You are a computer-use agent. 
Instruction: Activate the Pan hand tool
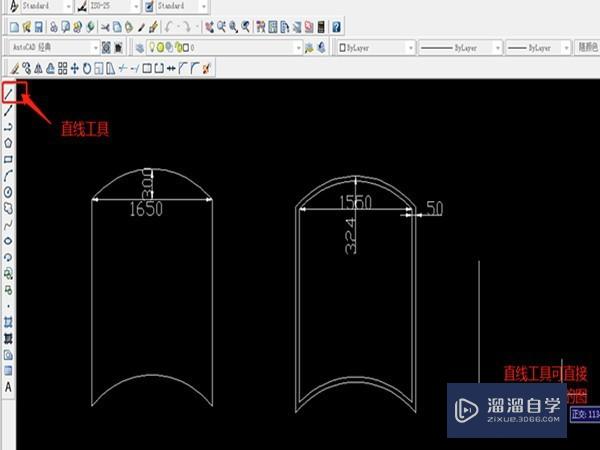pyautogui.click(x=209, y=27)
